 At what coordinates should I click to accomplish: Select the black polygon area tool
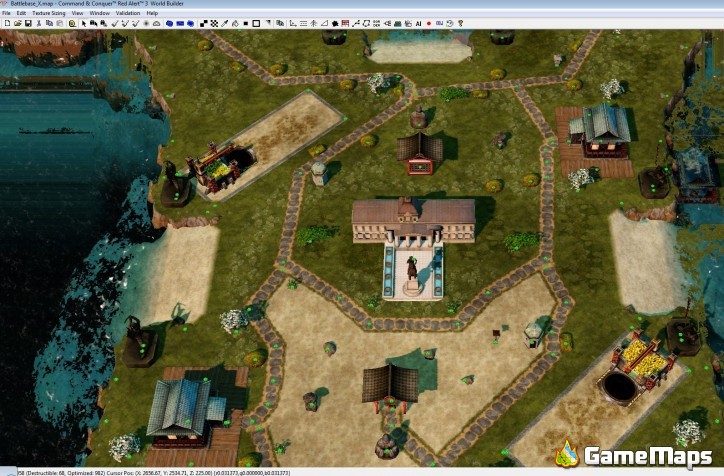[335, 23]
